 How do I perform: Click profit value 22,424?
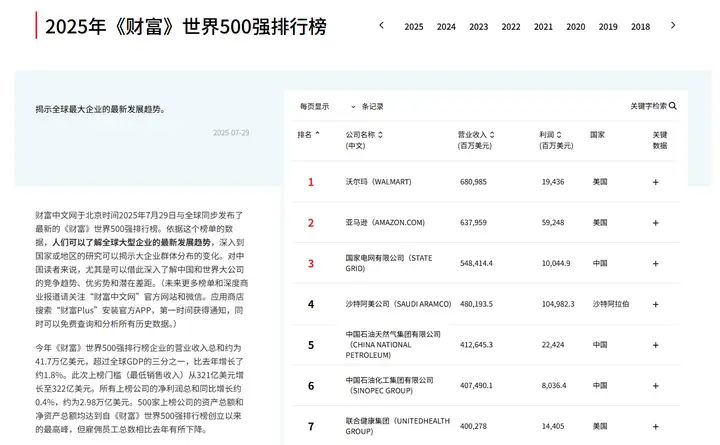click(x=553, y=345)
